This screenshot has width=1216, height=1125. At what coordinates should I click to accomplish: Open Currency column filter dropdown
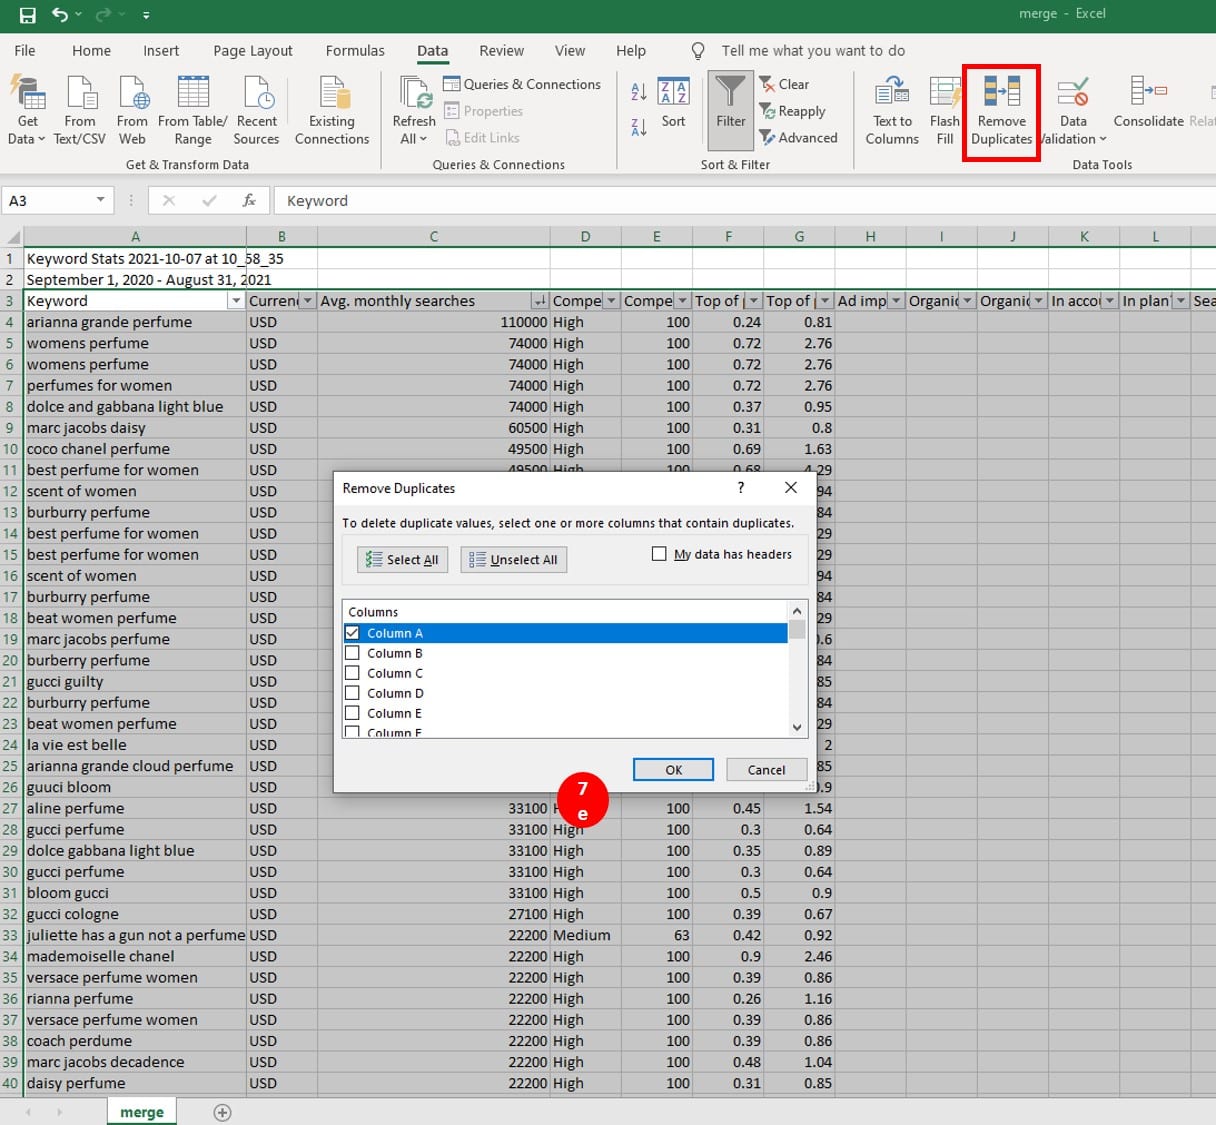click(308, 301)
